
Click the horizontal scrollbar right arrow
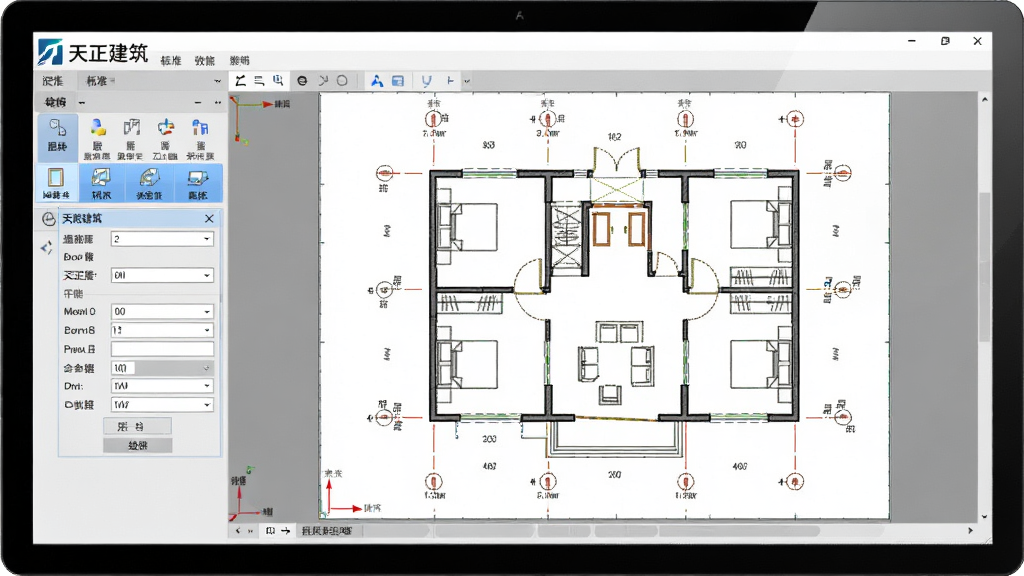[970, 531]
